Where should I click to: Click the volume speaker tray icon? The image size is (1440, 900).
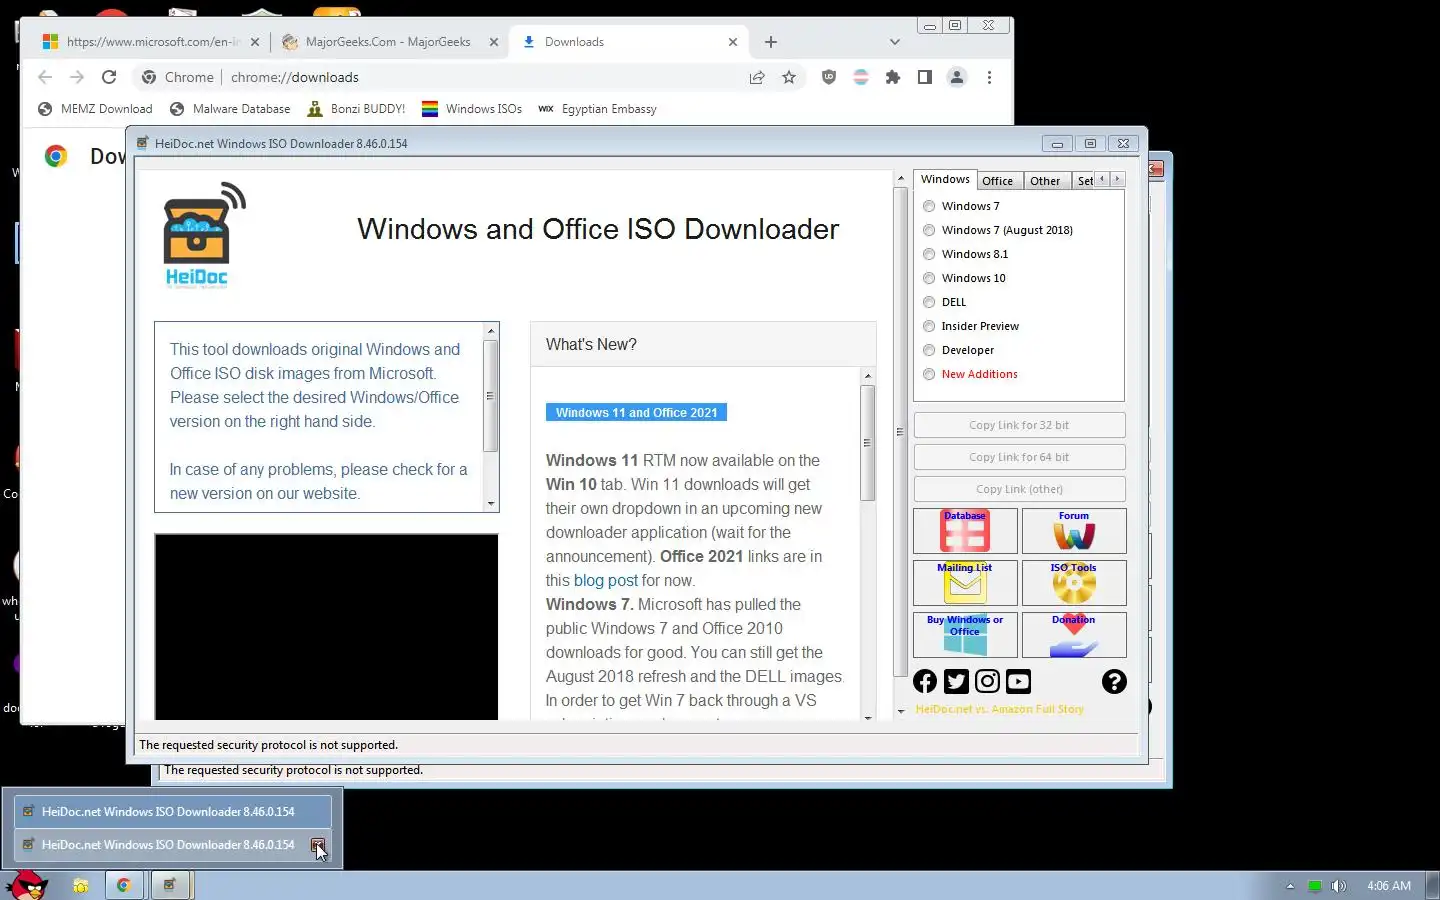coord(1339,886)
